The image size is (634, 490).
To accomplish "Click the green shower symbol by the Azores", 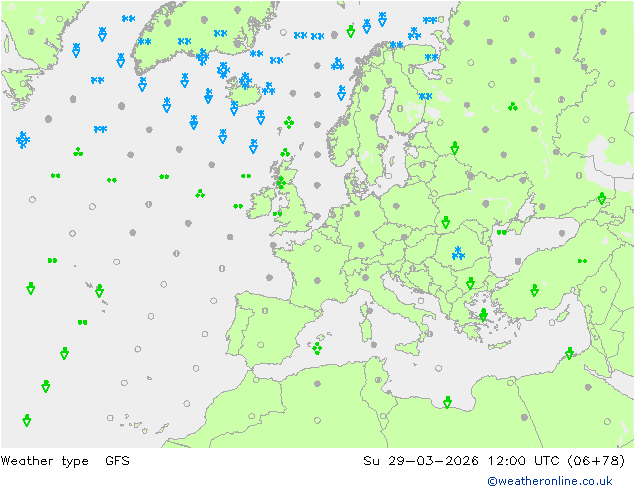I will (99, 291).
